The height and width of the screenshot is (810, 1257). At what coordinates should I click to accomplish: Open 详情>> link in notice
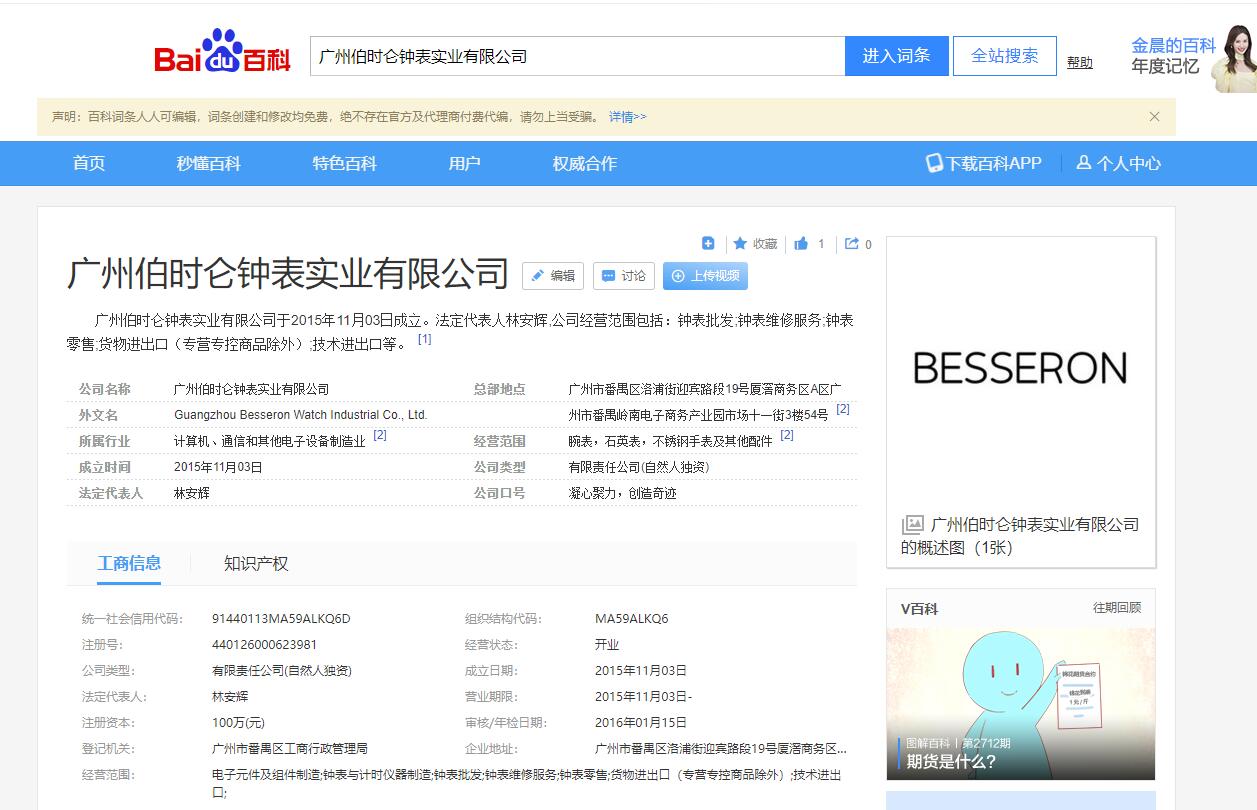628,117
